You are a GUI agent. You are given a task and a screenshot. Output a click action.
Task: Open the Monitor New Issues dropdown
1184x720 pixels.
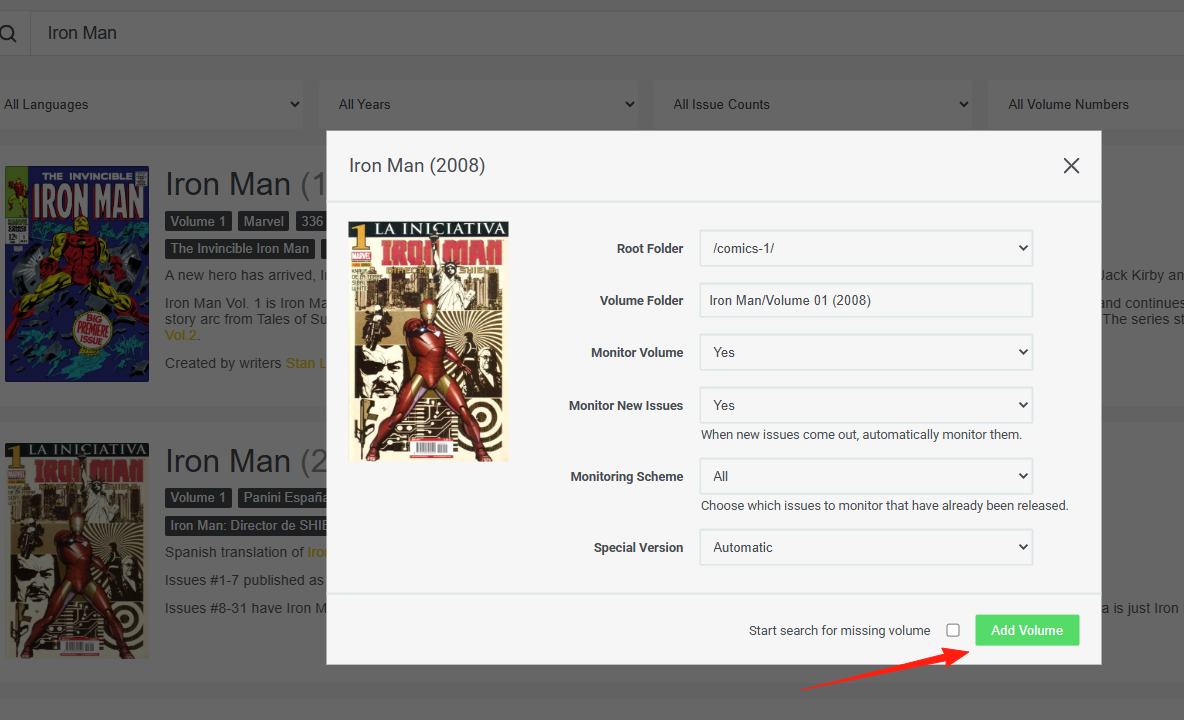point(866,405)
